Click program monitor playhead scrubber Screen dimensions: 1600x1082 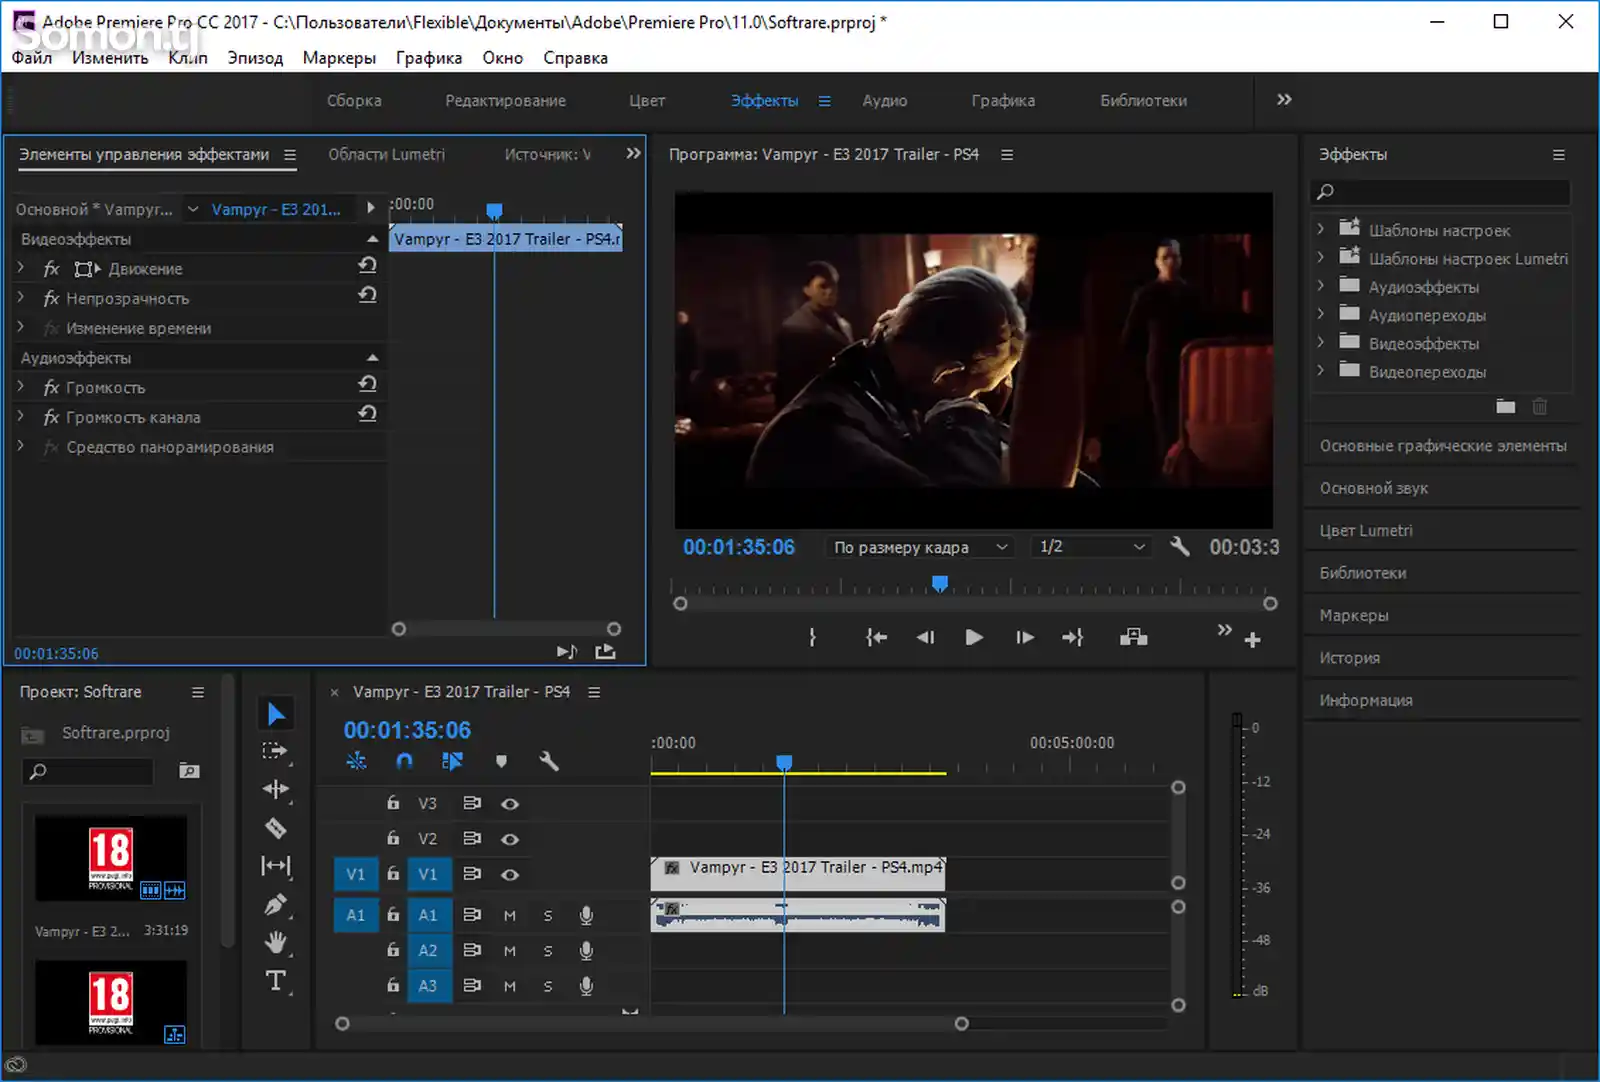pos(940,583)
